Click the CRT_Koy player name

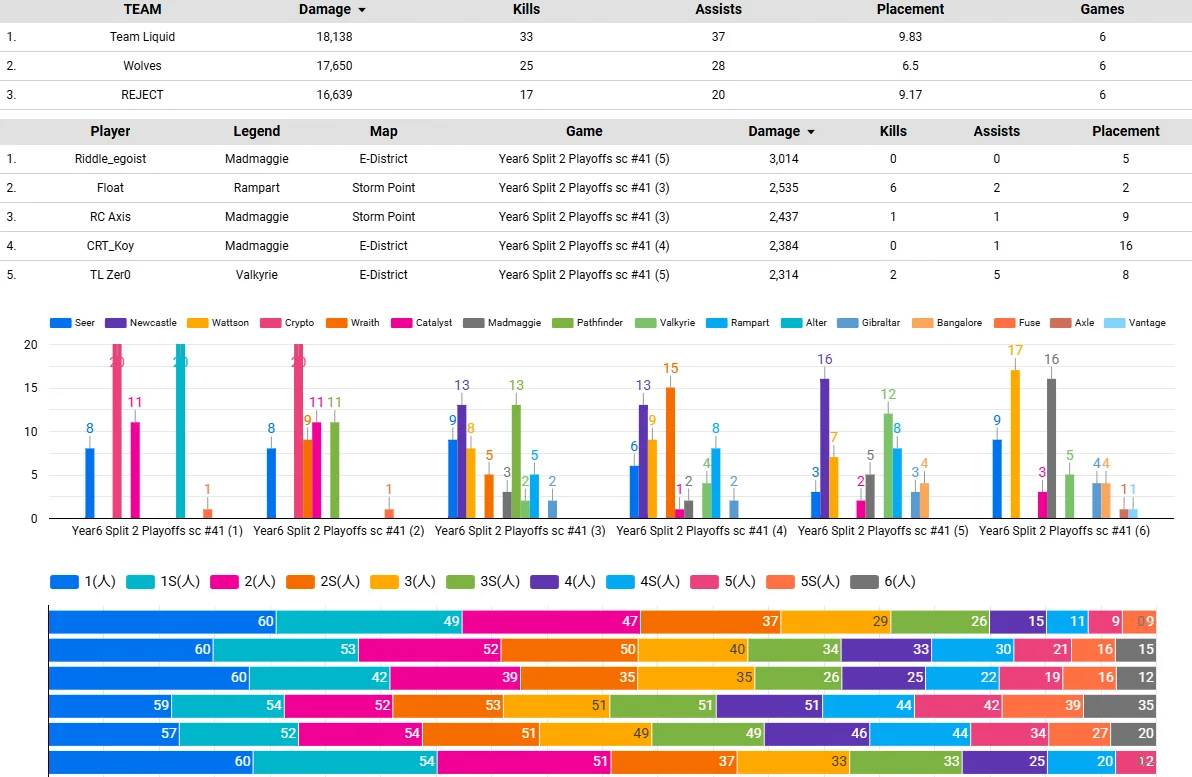point(110,246)
